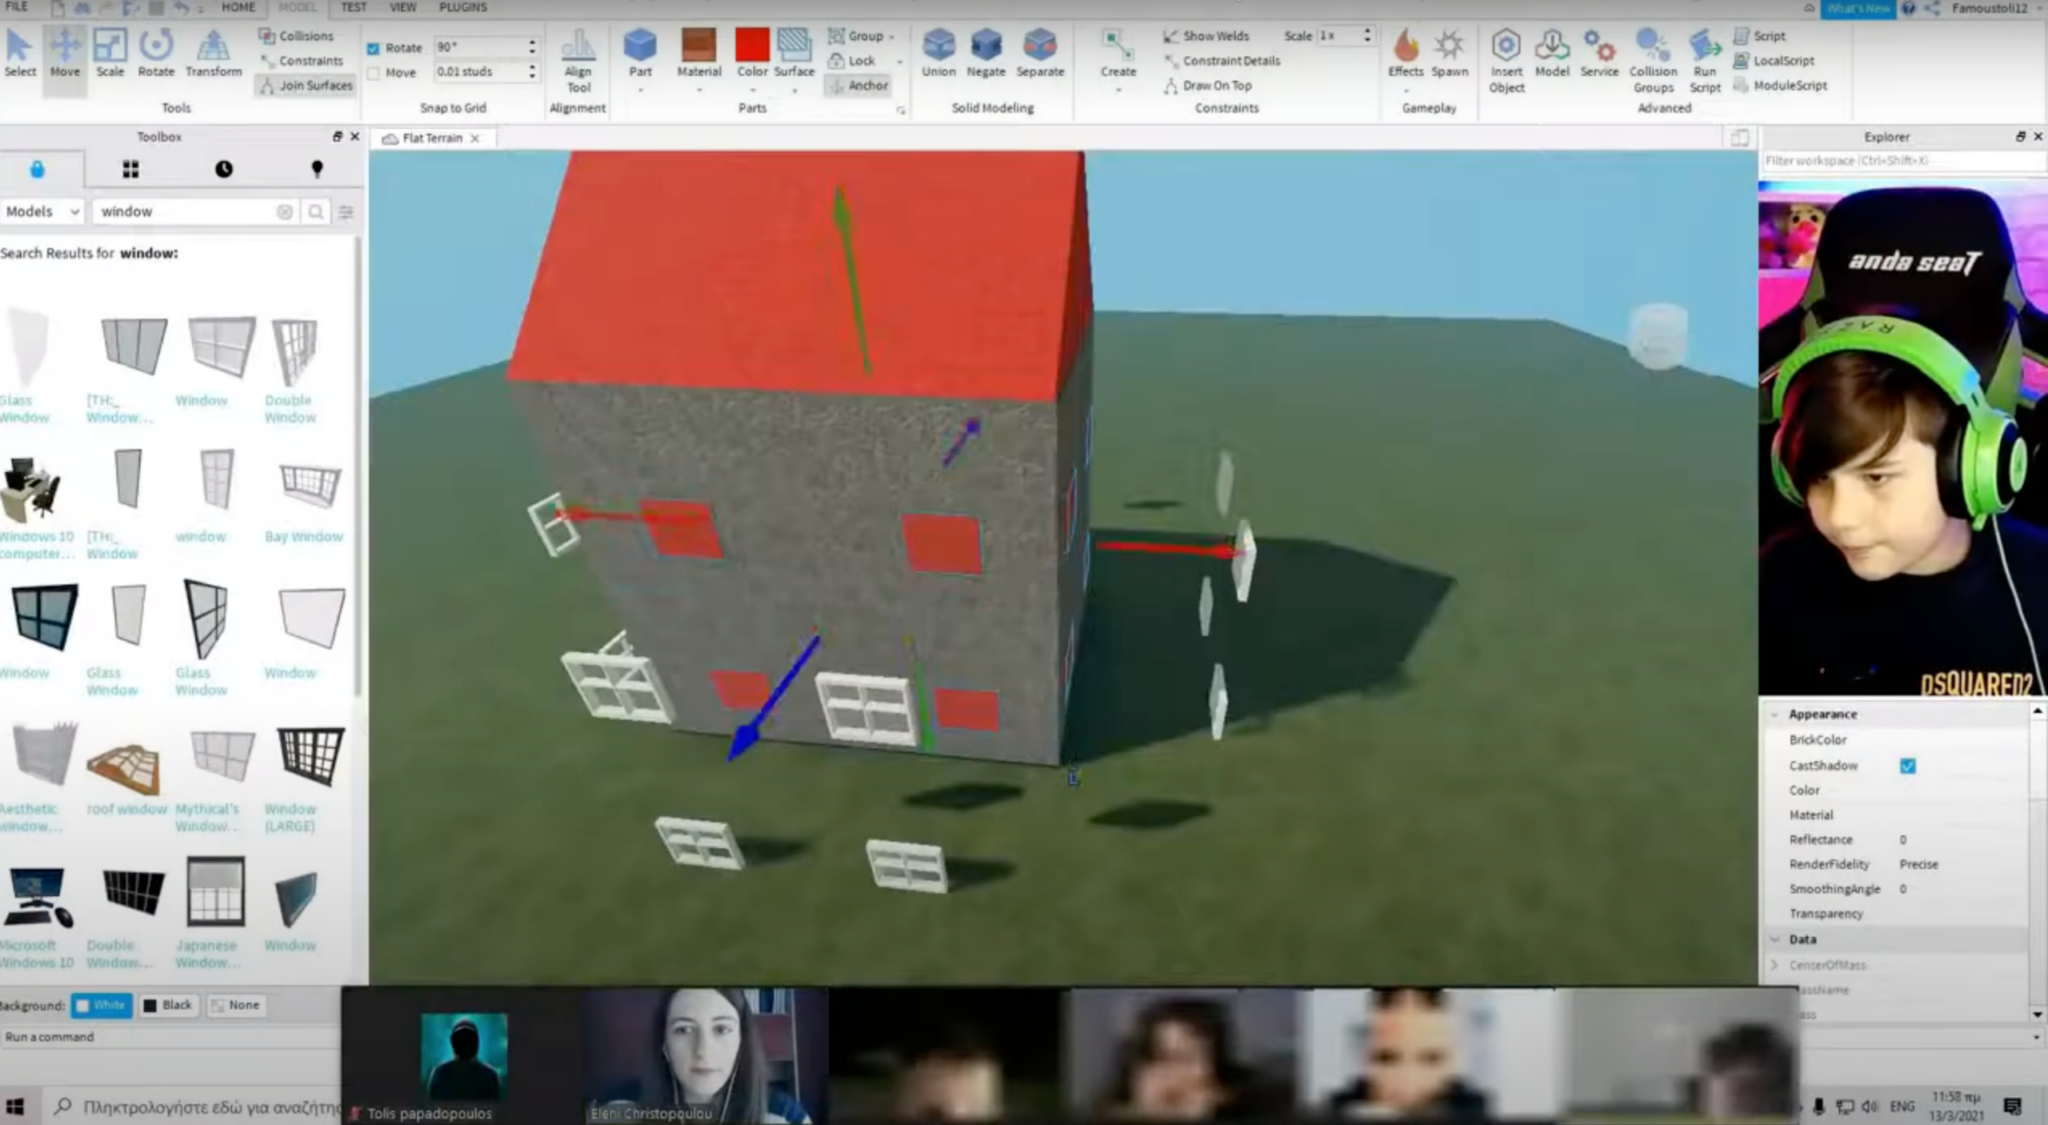Select the Select tool
Screen dimensions: 2048x1125
click(x=19, y=53)
